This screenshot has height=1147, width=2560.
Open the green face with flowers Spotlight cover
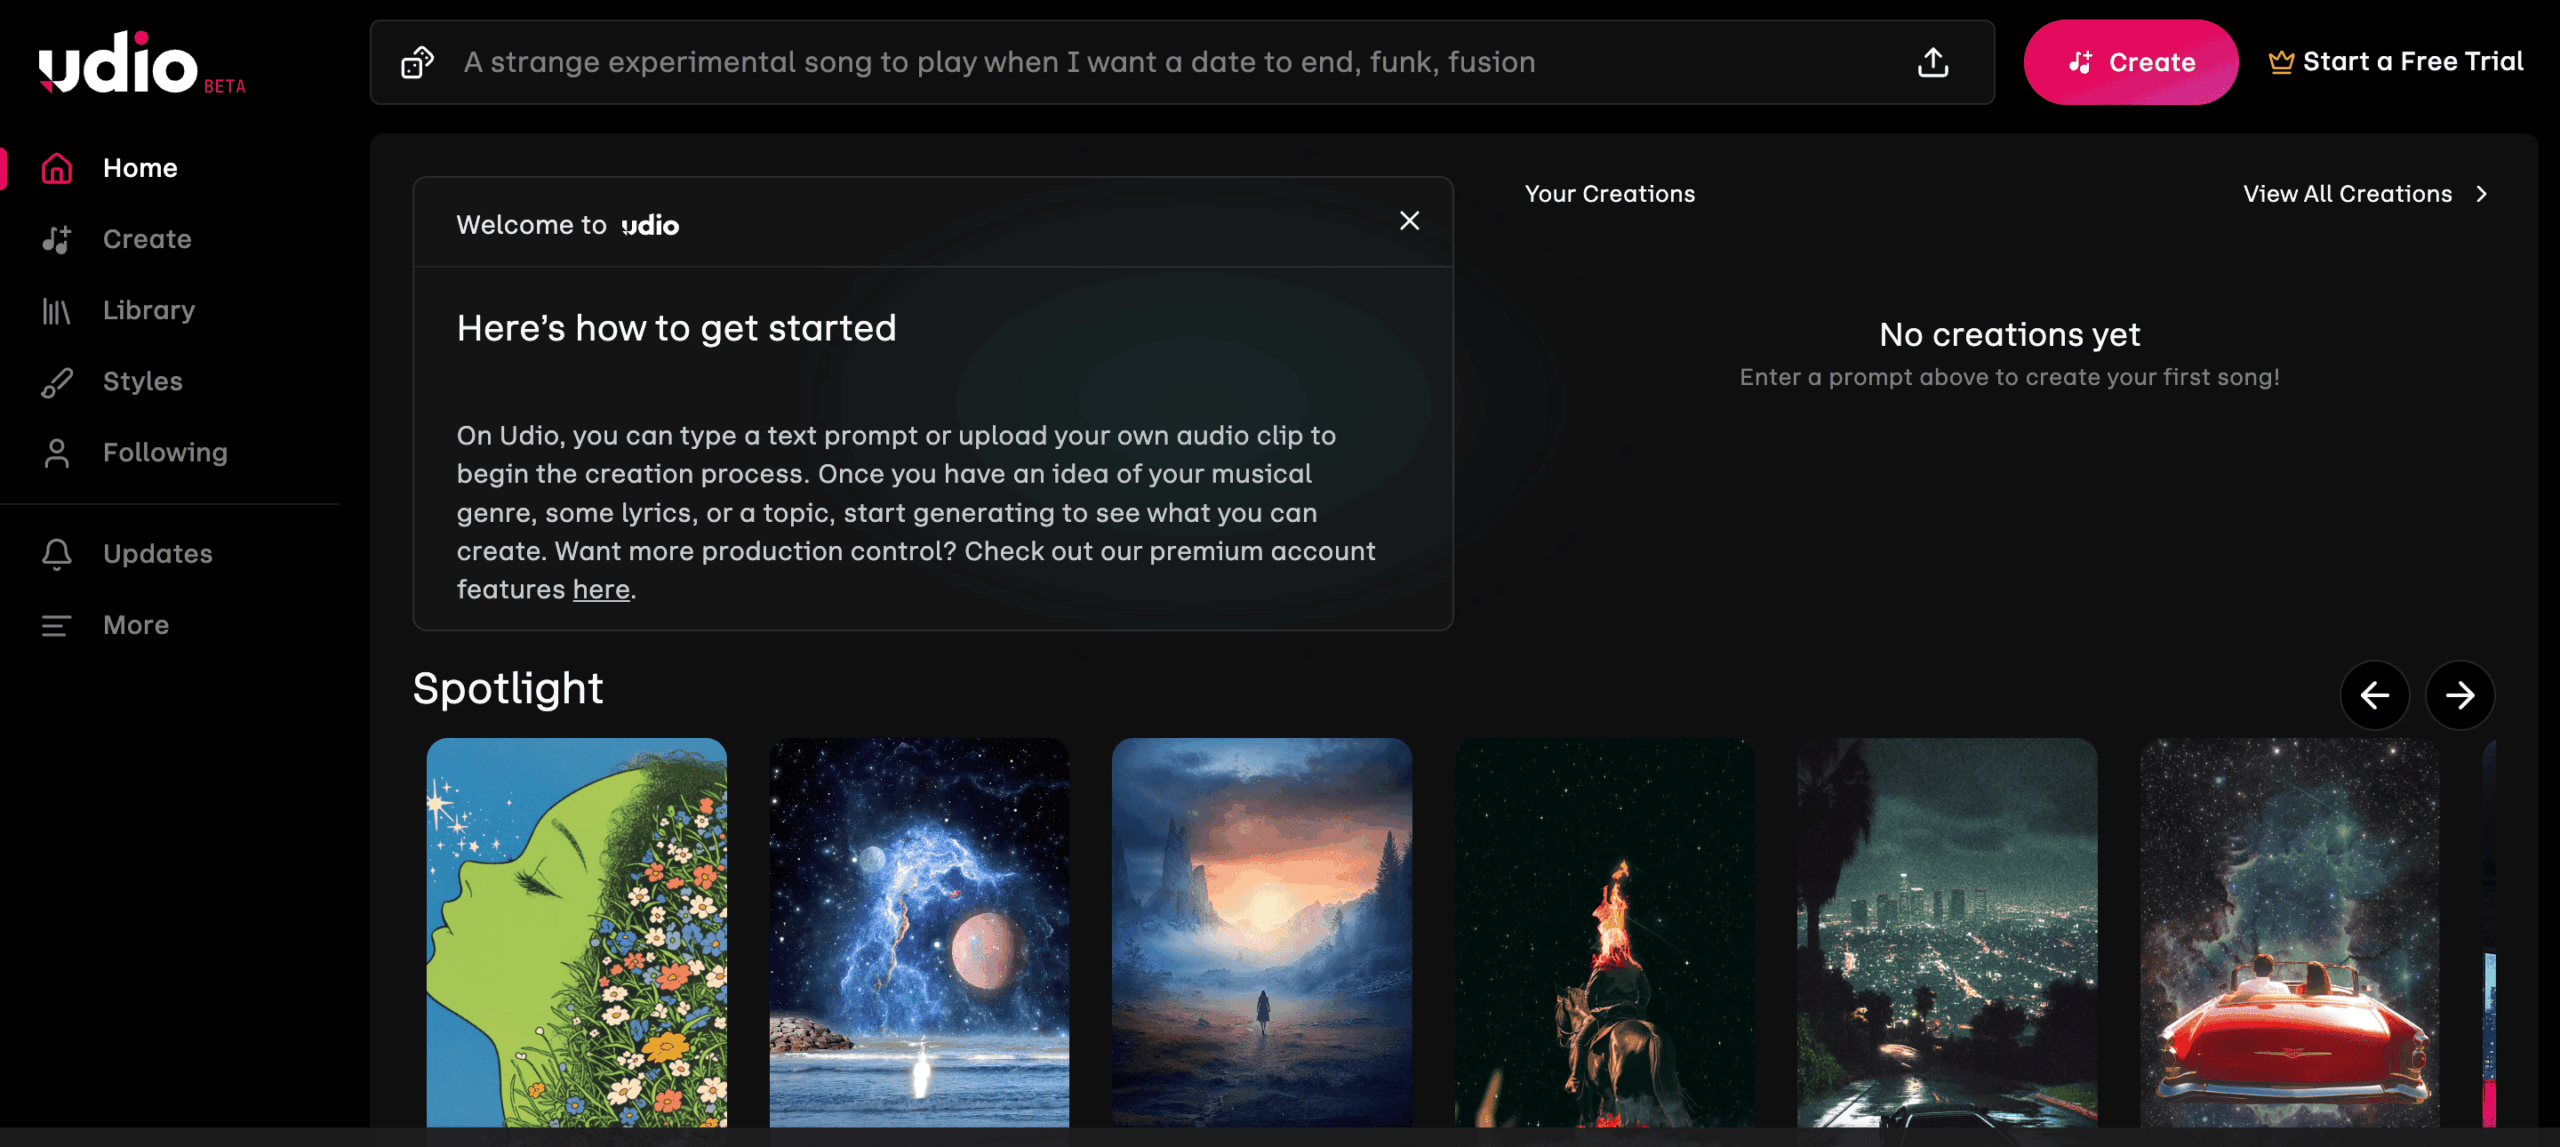(x=577, y=933)
